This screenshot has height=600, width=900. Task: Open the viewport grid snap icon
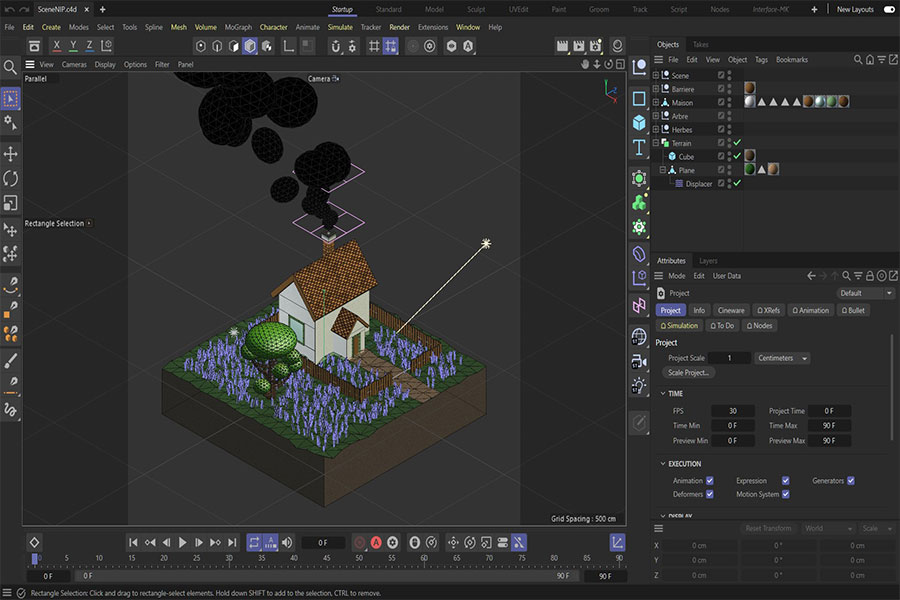(x=374, y=46)
